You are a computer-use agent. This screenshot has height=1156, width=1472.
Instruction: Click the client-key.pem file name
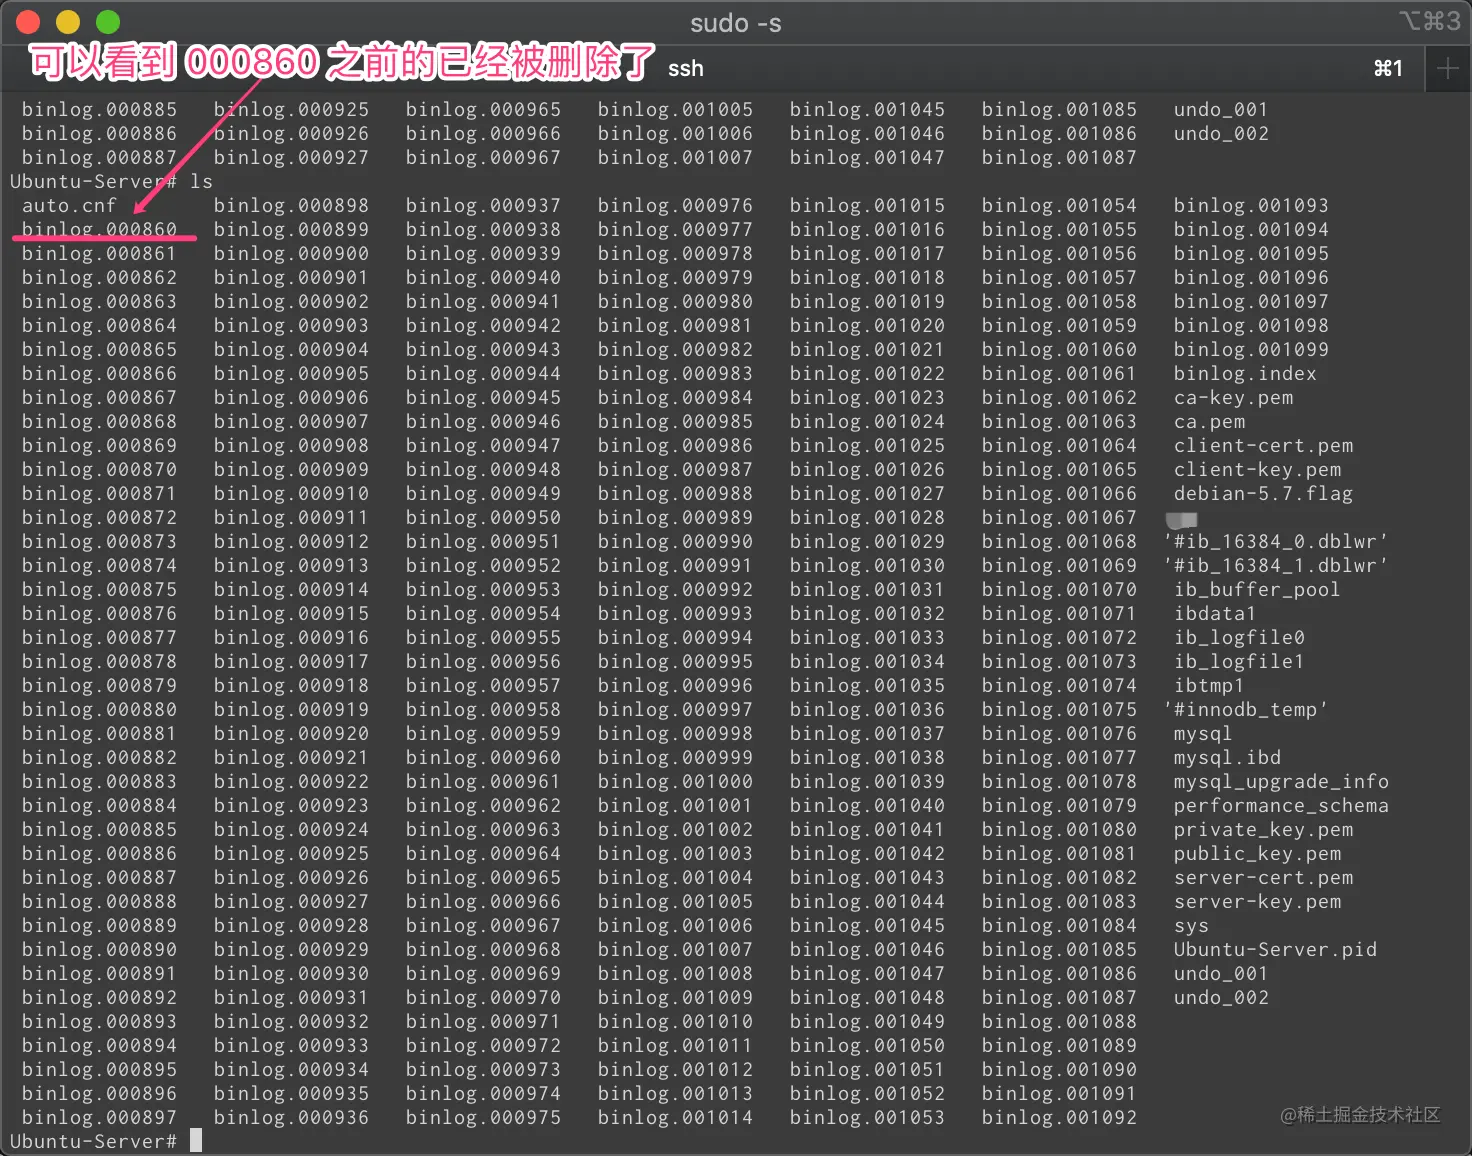[x=1257, y=469]
